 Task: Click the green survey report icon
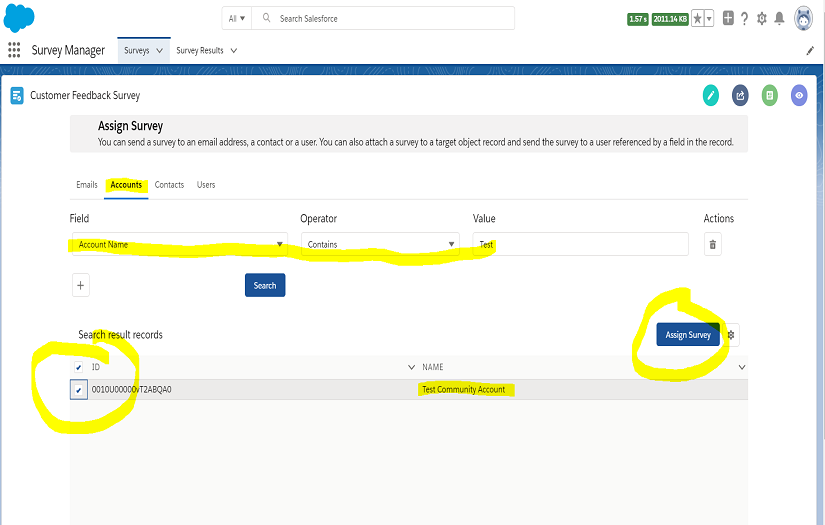point(770,95)
